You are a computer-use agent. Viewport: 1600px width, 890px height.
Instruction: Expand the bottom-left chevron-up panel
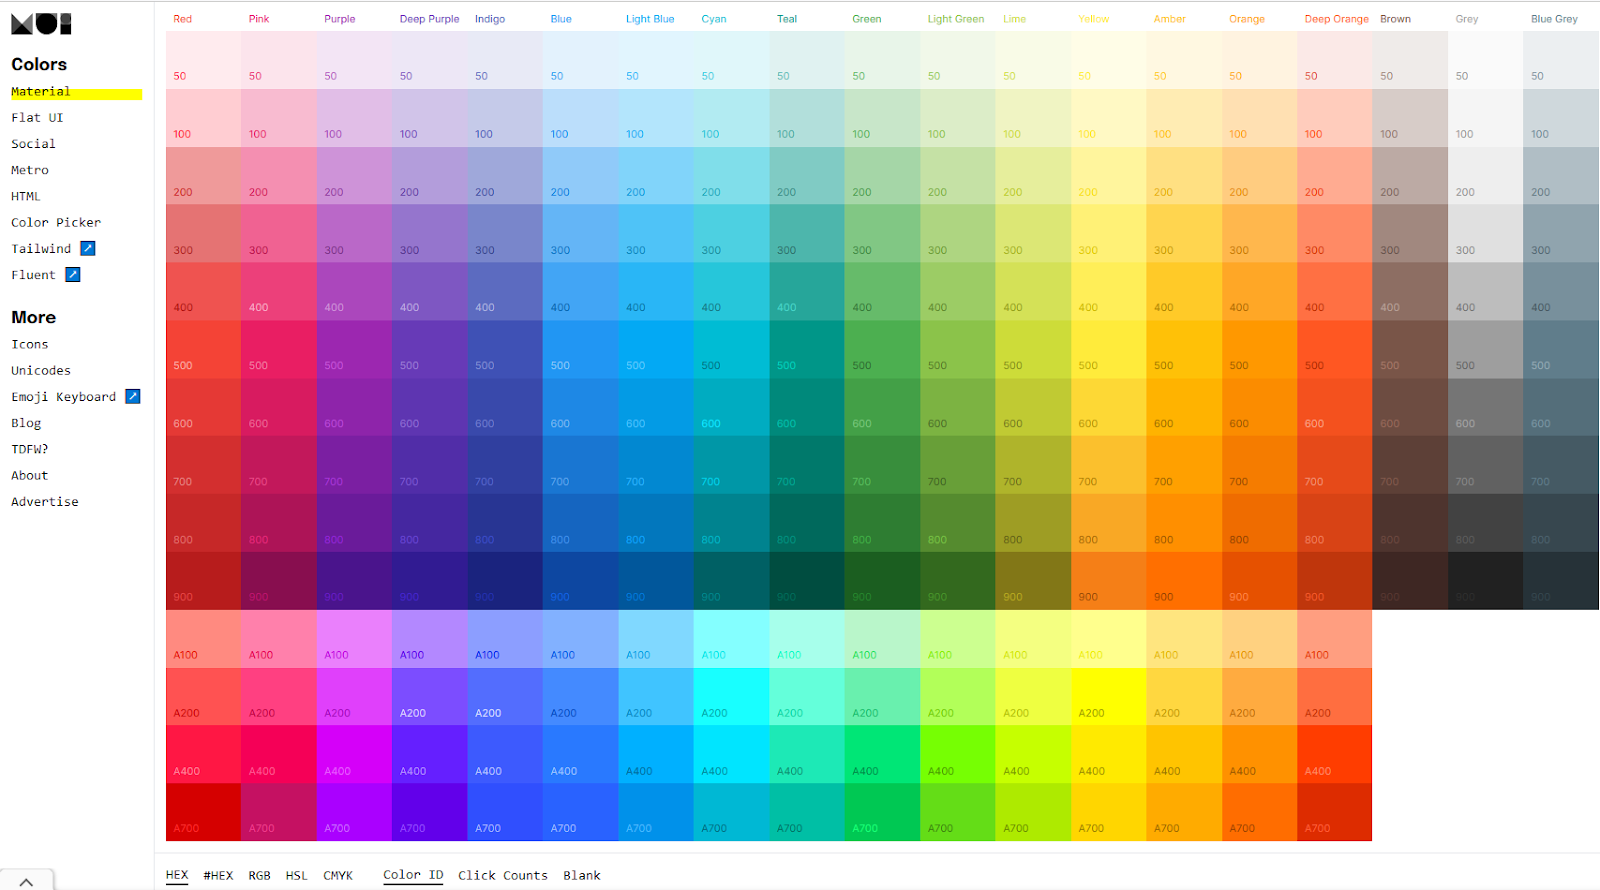click(26, 881)
